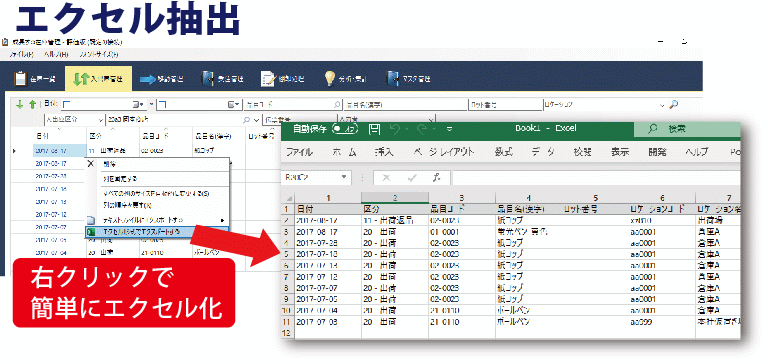The width and height of the screenshot is (768, 364).
Task: Open the ヘルプ(H) menu in the inventory app
Action: coord(56,55)
